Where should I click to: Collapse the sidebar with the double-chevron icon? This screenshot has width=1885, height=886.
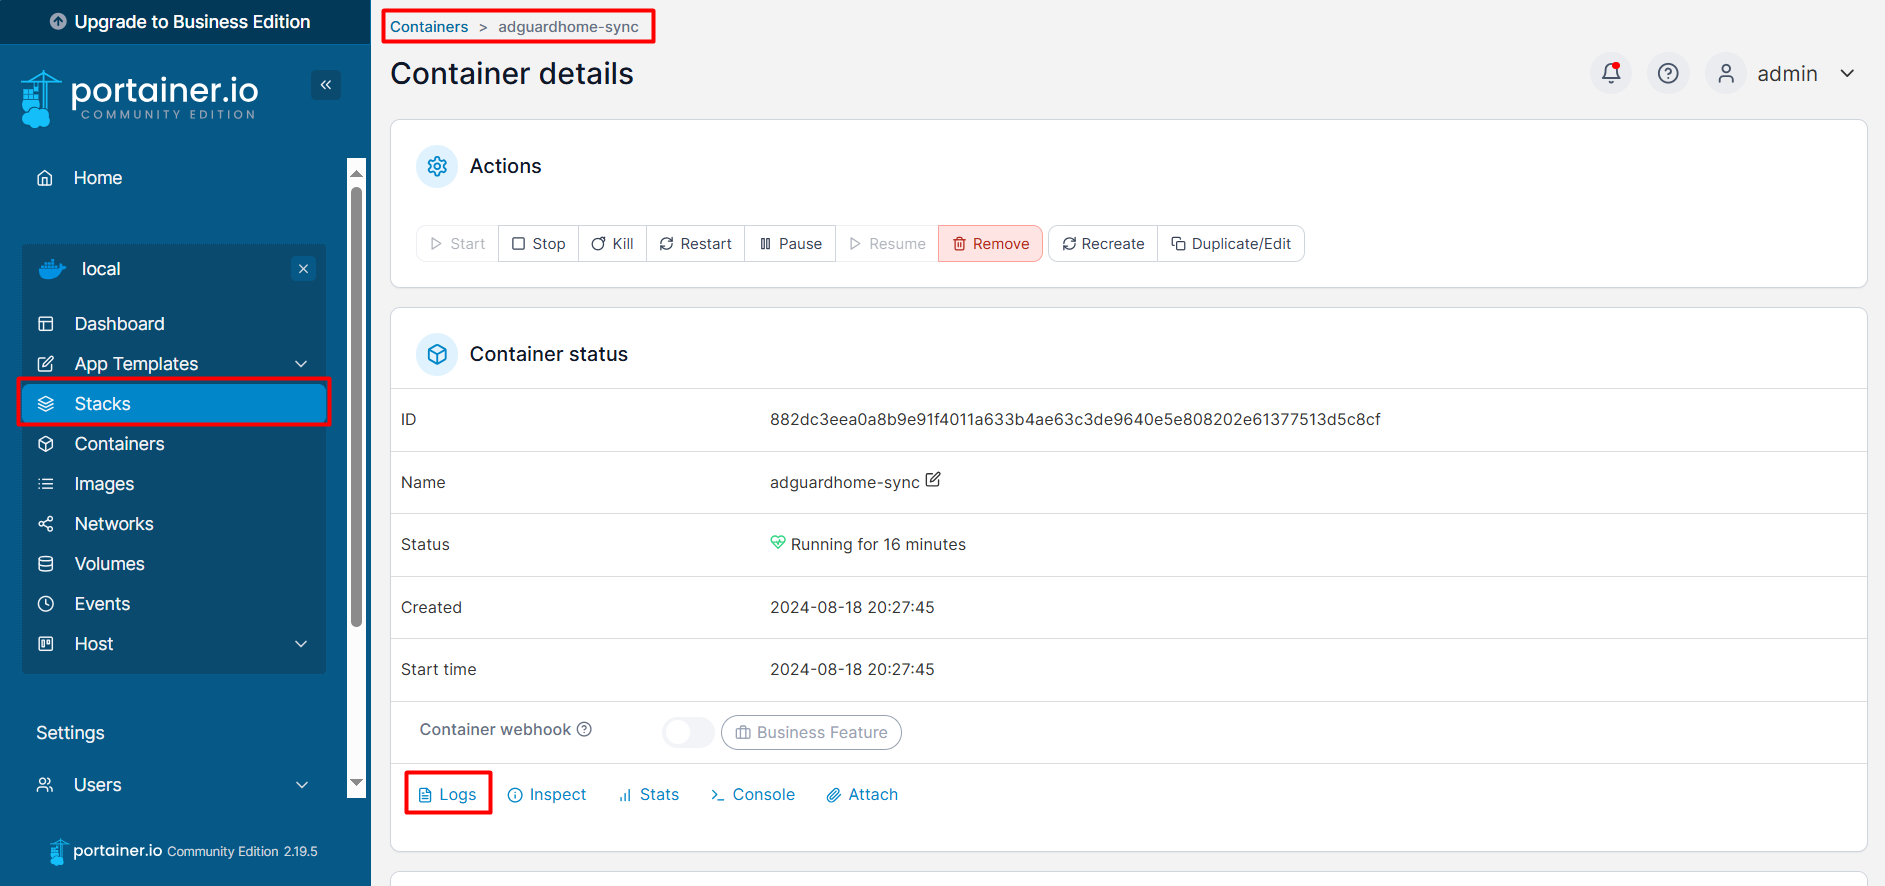(326, 85)
